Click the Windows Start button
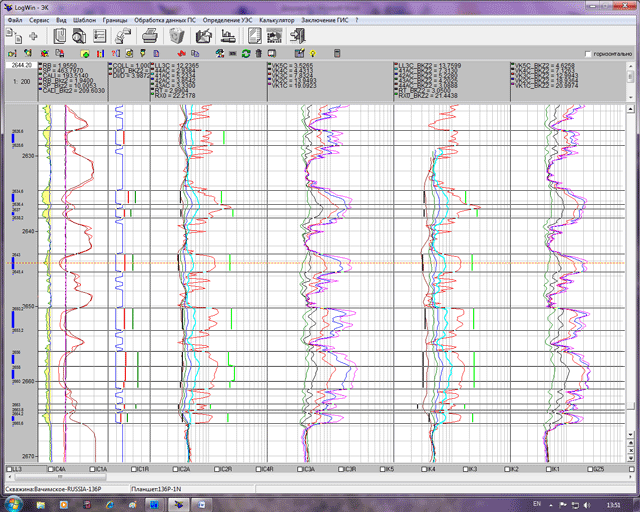Viewport: 640px width, 512px height. [13, 504]
